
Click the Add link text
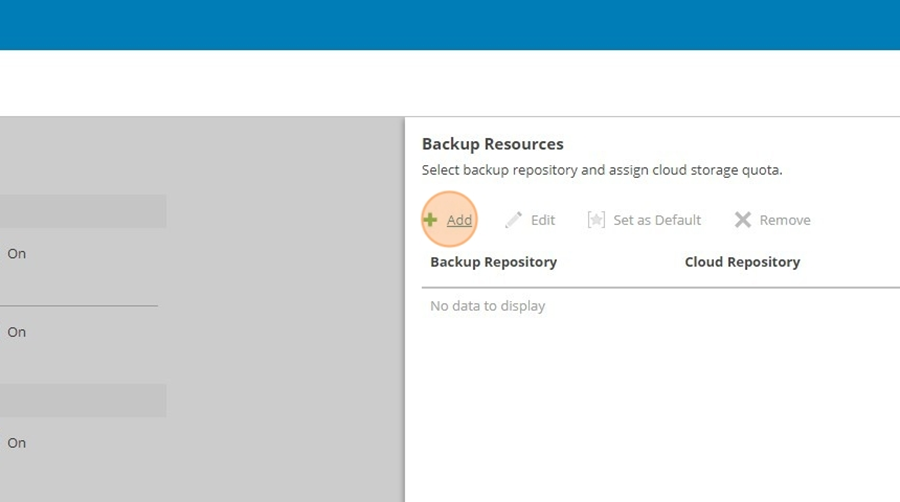pyautogui.click(x=459, y=220)
